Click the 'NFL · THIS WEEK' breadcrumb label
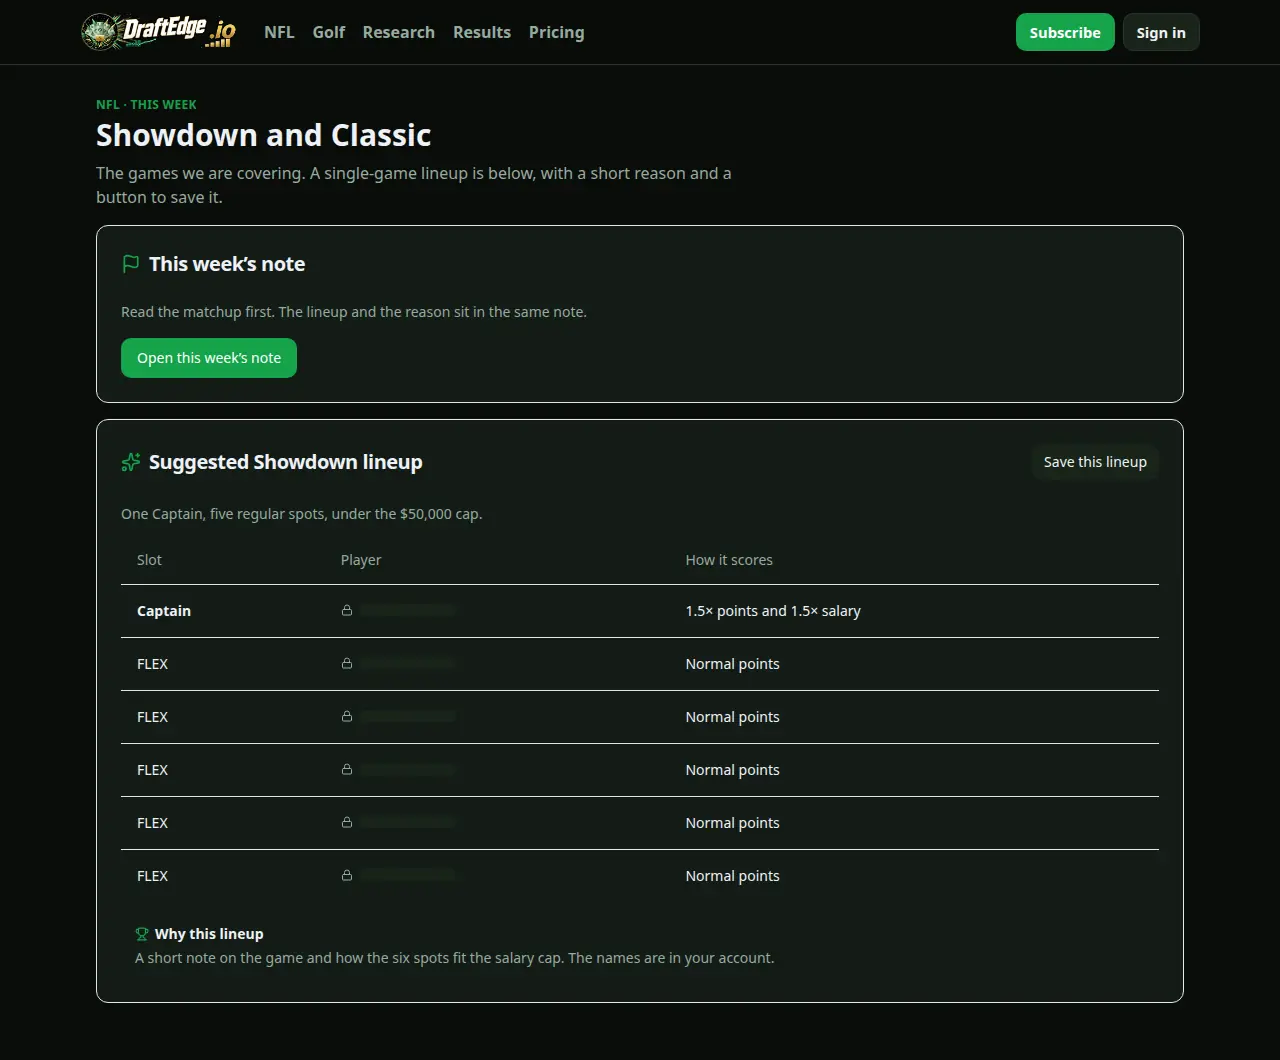The height and width of the screenshot is (1060, 1280). pyautogui.click(x=146, y=104)
